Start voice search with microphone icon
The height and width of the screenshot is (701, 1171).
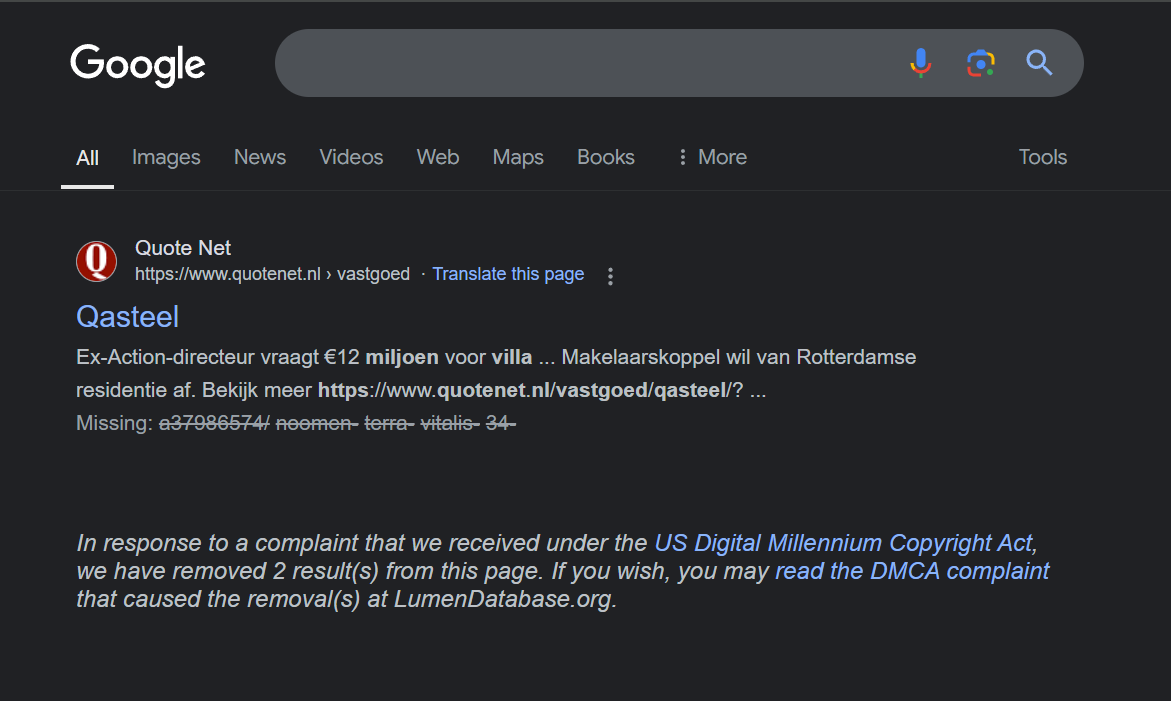pos(920,63)
